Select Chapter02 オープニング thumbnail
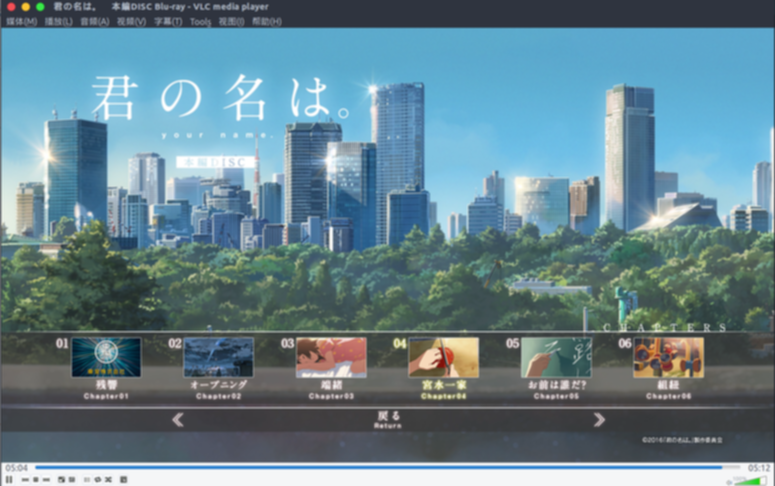 [218, 357]
